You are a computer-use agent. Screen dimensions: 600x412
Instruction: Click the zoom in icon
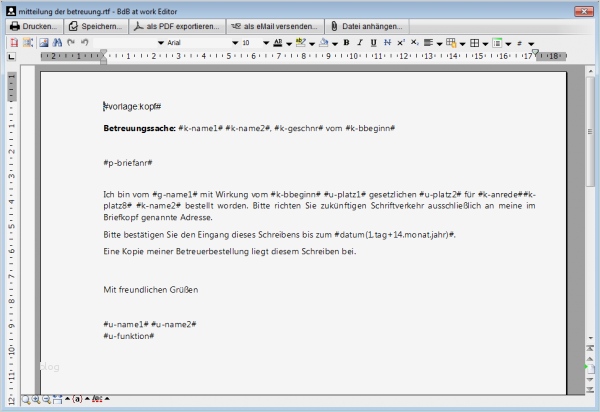[36, 399]
